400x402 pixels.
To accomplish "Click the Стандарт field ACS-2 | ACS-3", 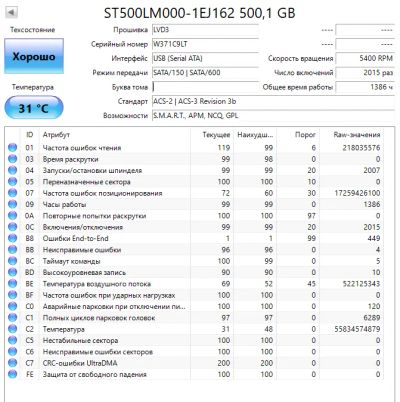I will [x=273, y=102].
